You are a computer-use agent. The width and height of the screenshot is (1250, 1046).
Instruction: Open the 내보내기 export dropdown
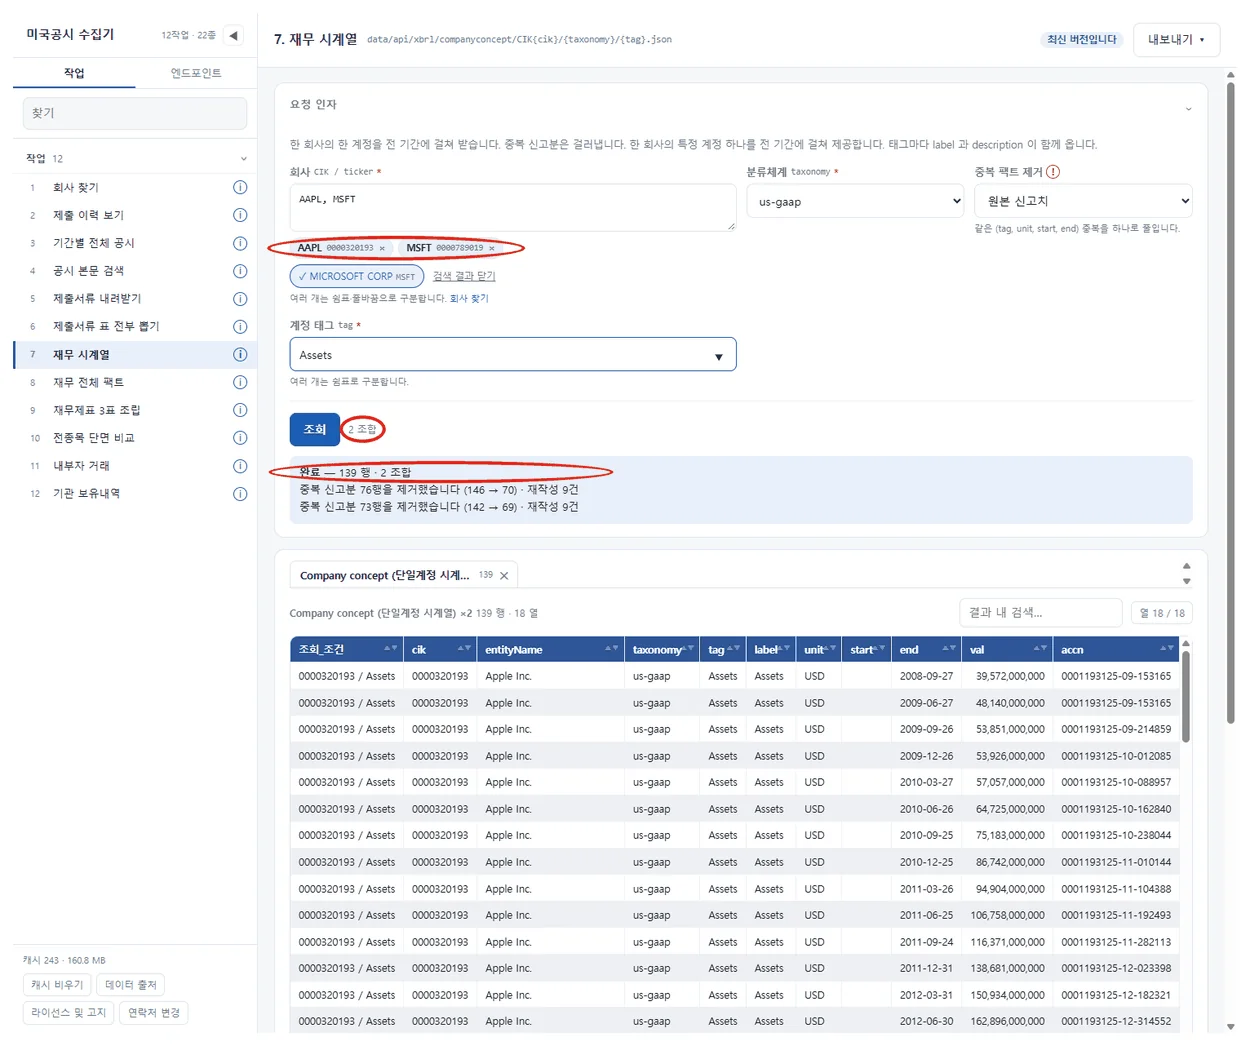click(x=1176, y=40)
